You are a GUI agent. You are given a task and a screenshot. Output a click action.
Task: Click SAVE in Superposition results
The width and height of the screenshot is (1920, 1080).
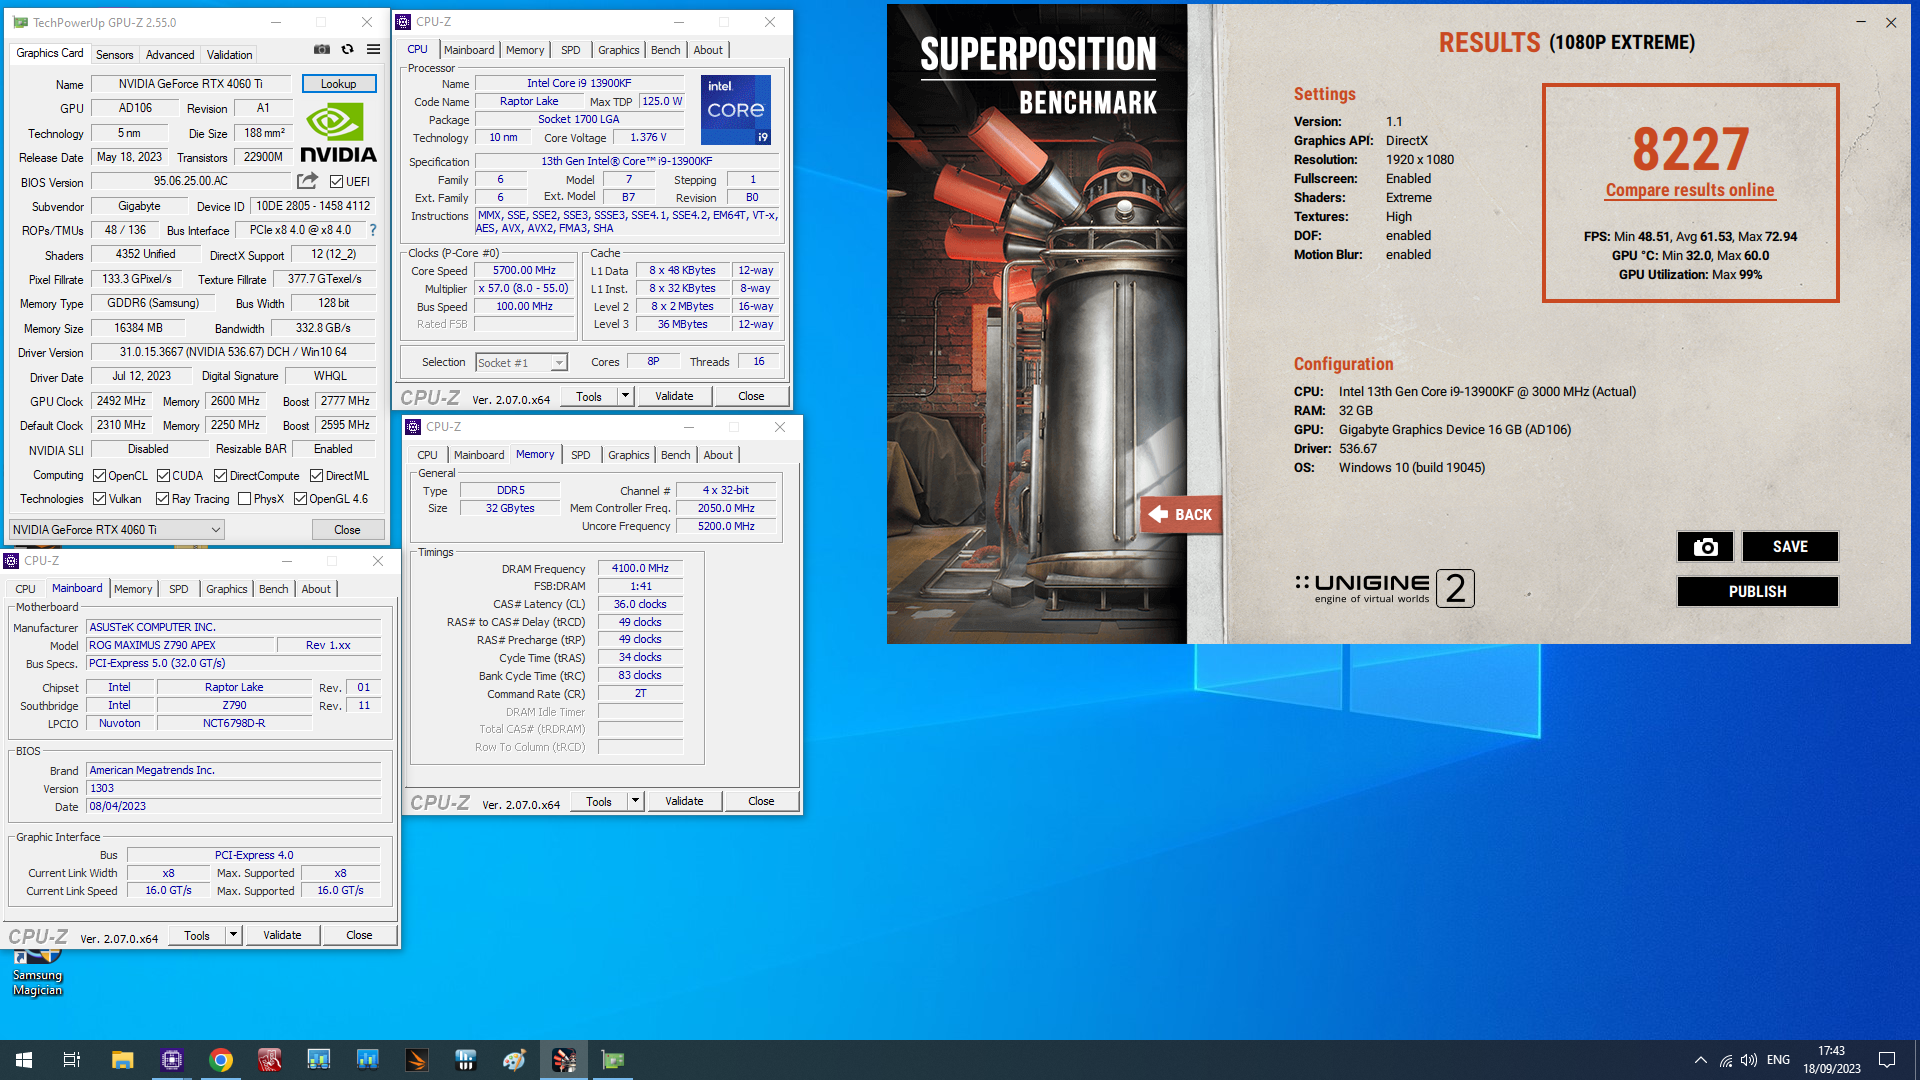[x=1790, y=547]
